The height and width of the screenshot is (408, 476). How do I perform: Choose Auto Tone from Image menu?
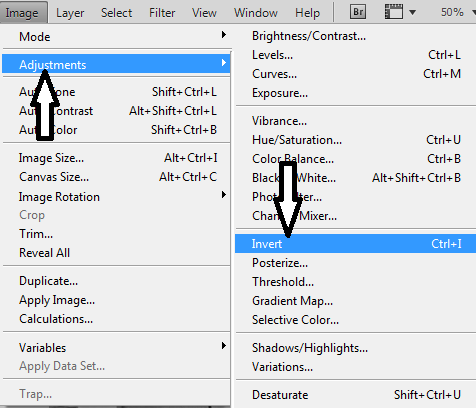click(116, 92)
